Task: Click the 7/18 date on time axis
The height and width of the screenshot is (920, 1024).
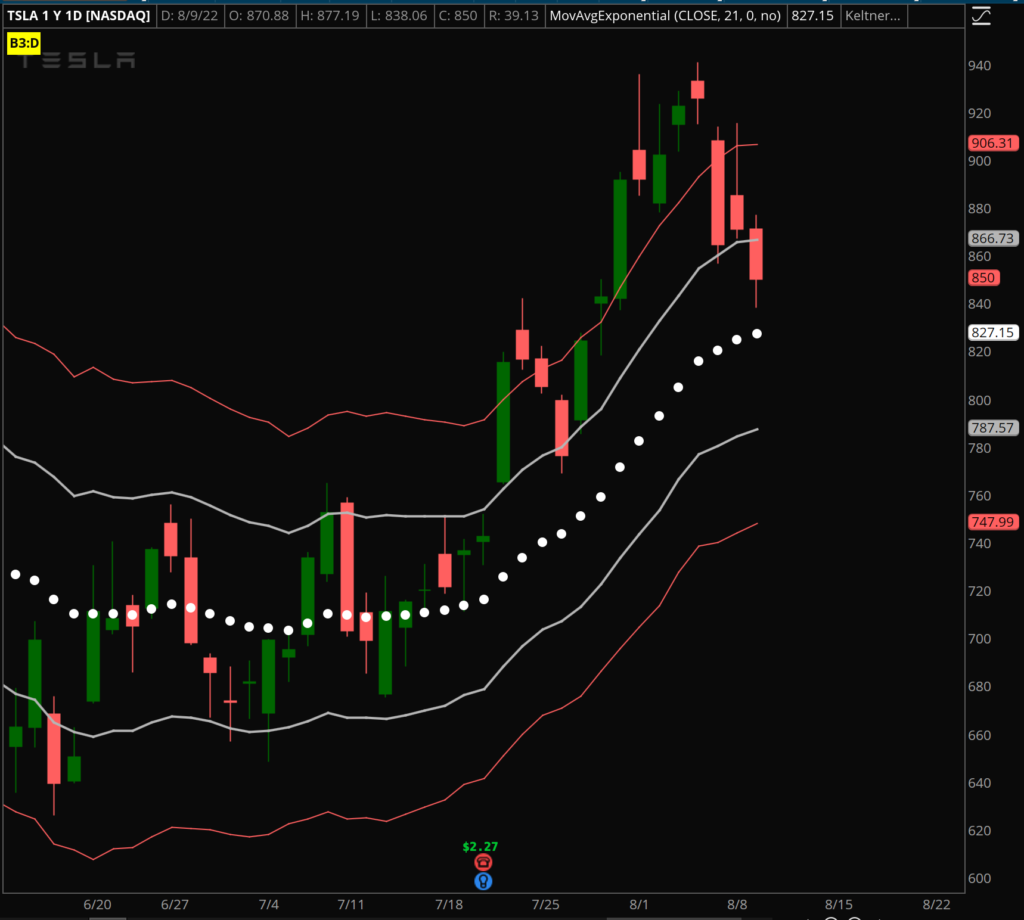Action: click(x=449, y=905)
